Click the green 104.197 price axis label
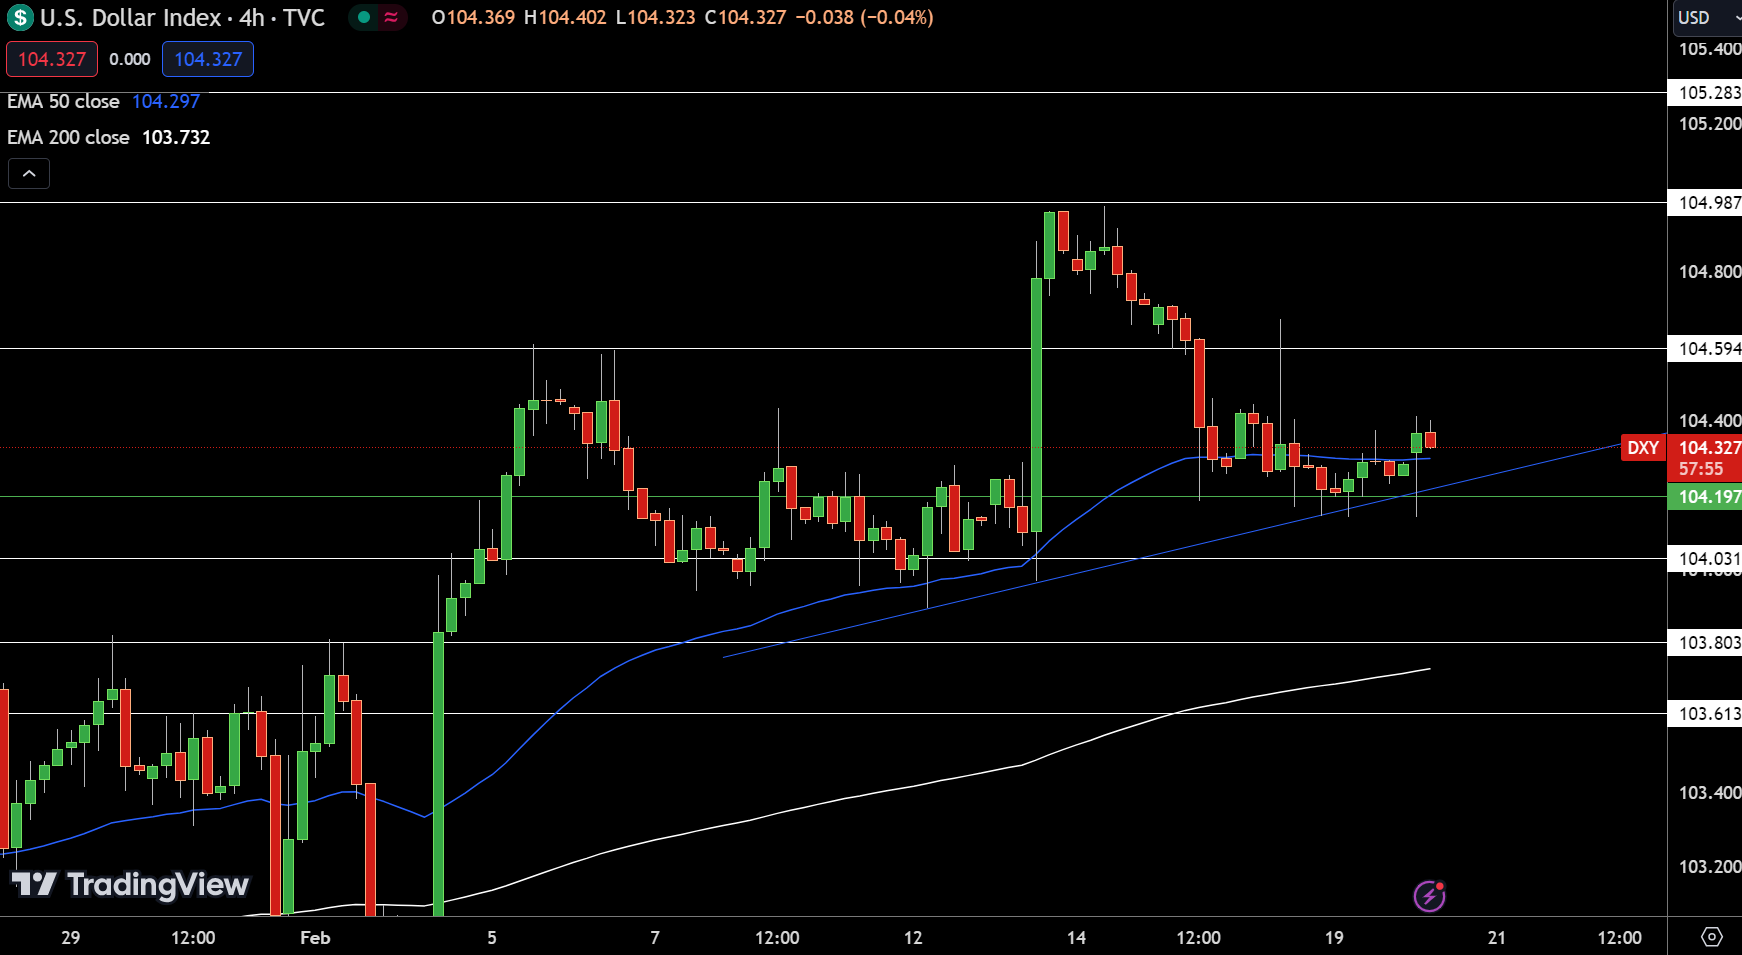Screen dimensions: 1742x955 [x=1706, y=497]
